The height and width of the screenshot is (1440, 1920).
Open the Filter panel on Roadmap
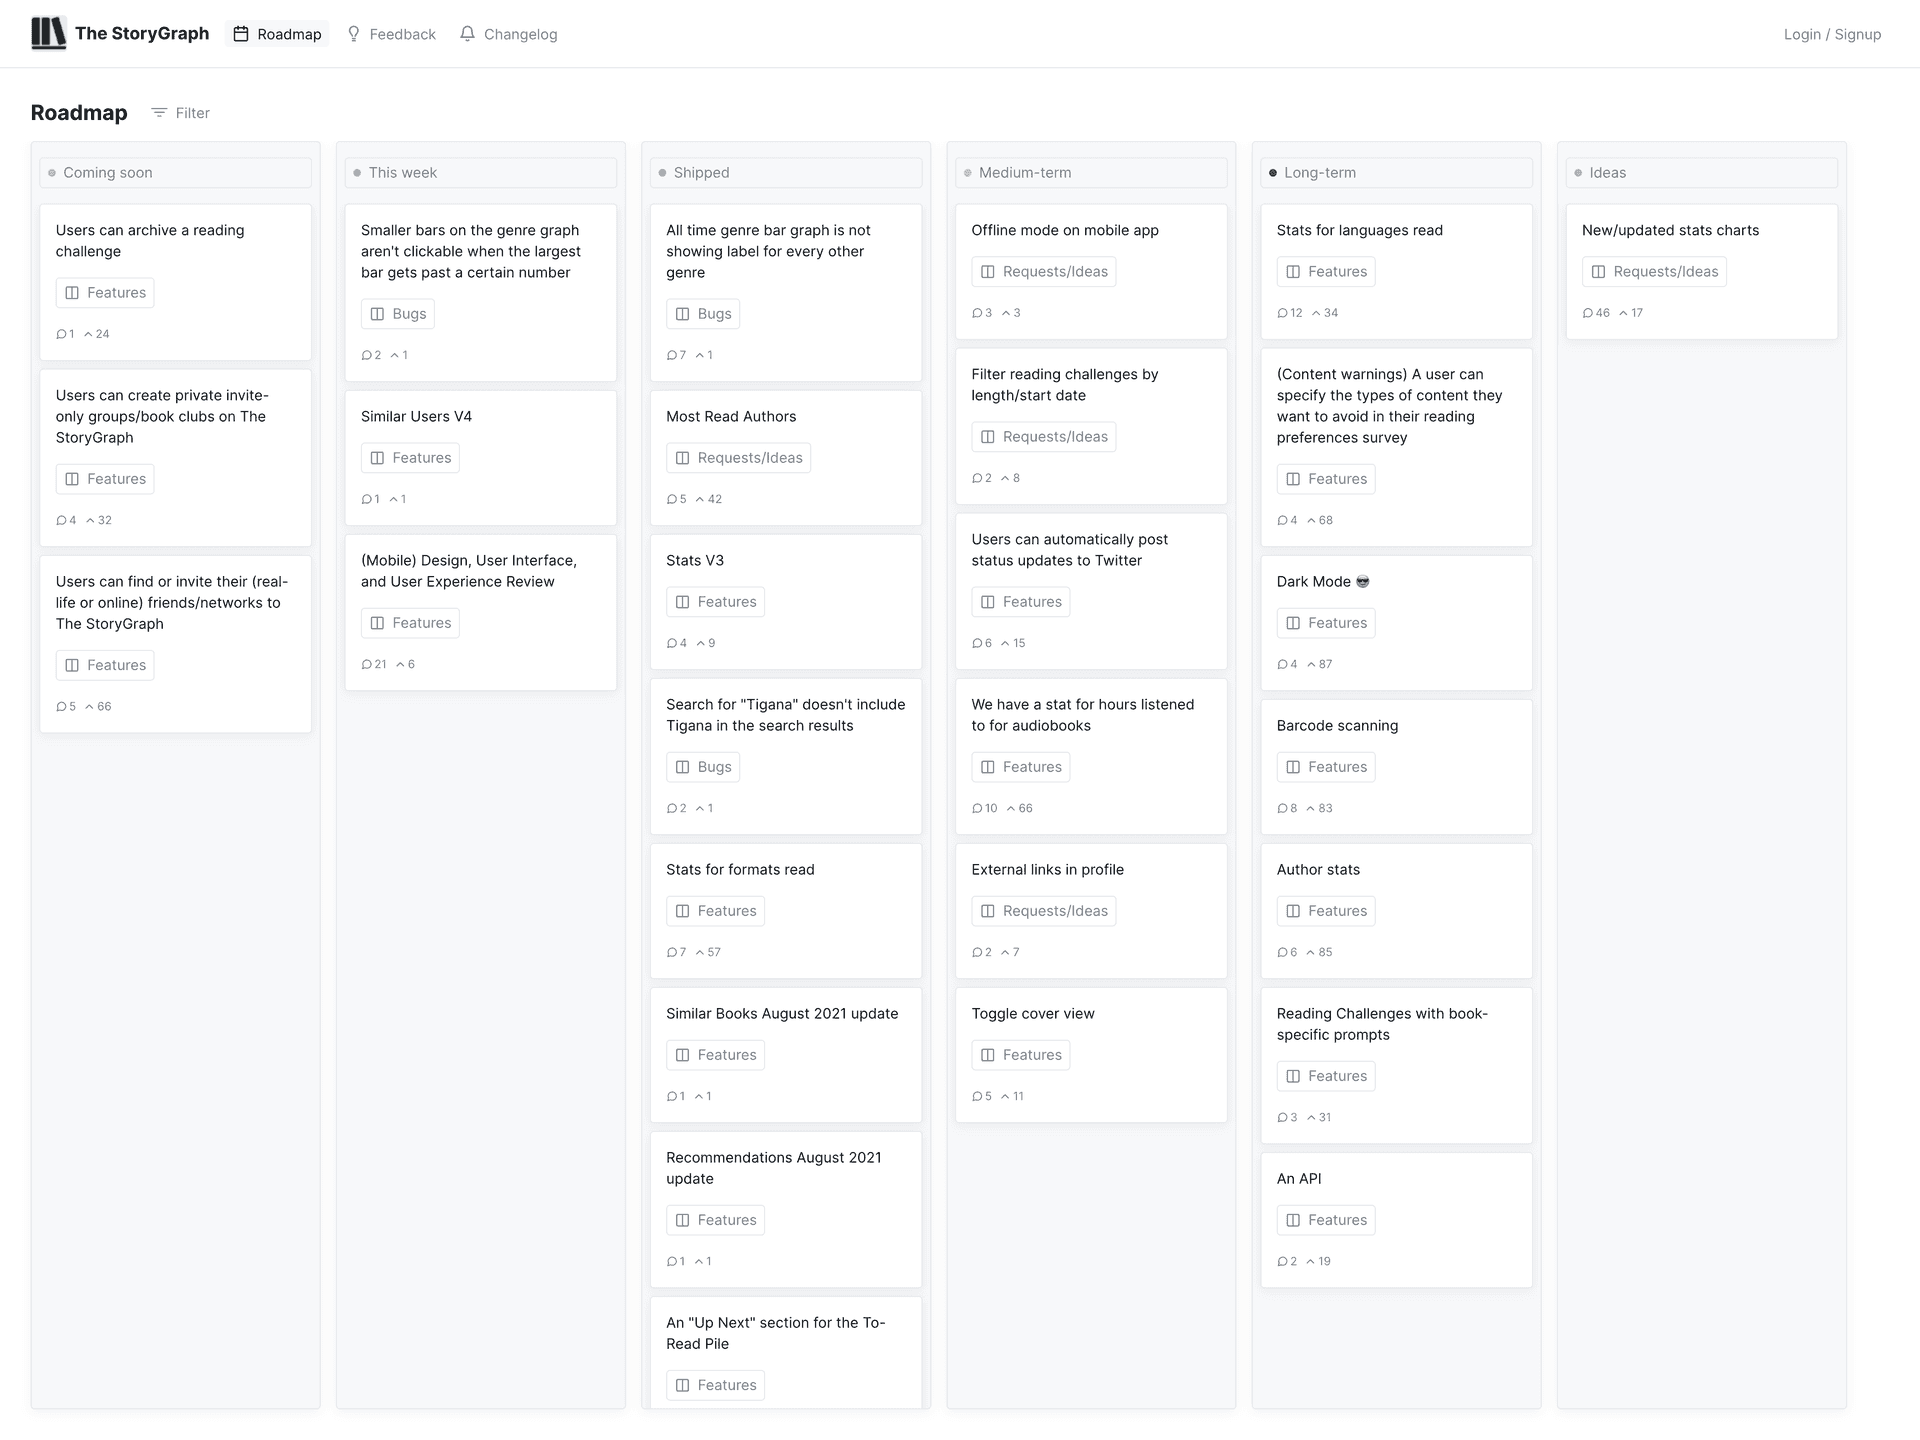pyautogui.click(x=181, y=112)
